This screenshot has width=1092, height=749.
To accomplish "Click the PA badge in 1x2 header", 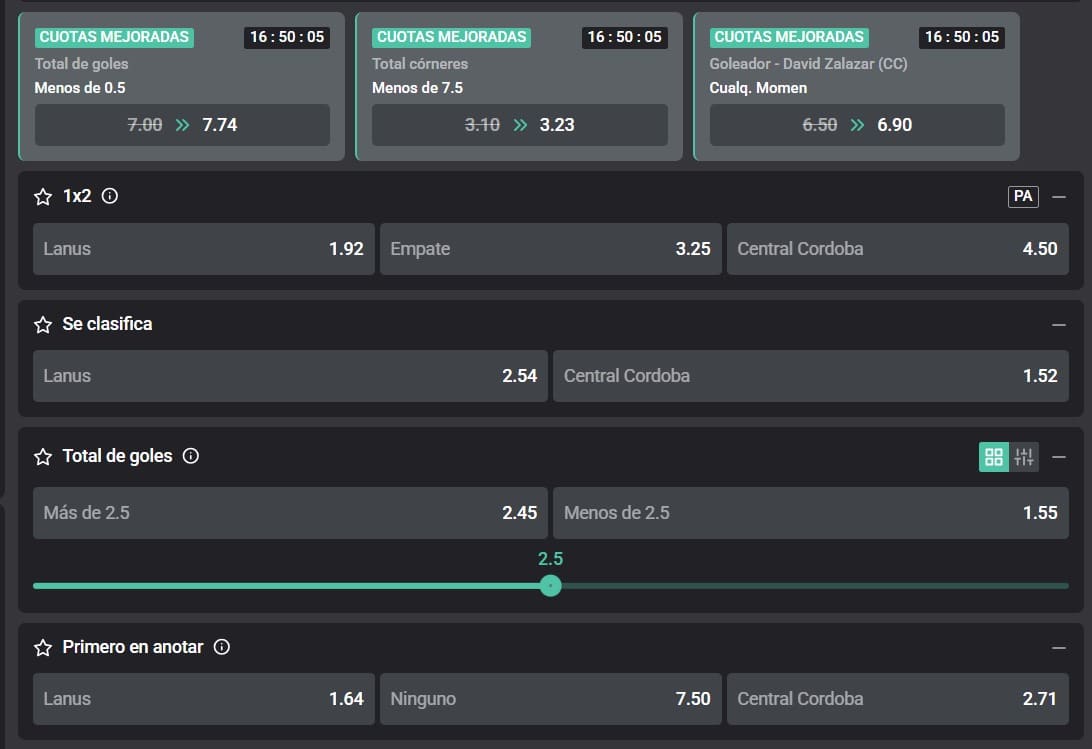I will coord(1023,196).
